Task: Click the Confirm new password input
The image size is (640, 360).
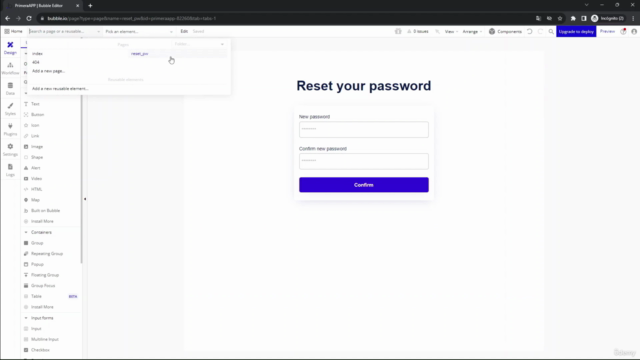Action: 364,161
